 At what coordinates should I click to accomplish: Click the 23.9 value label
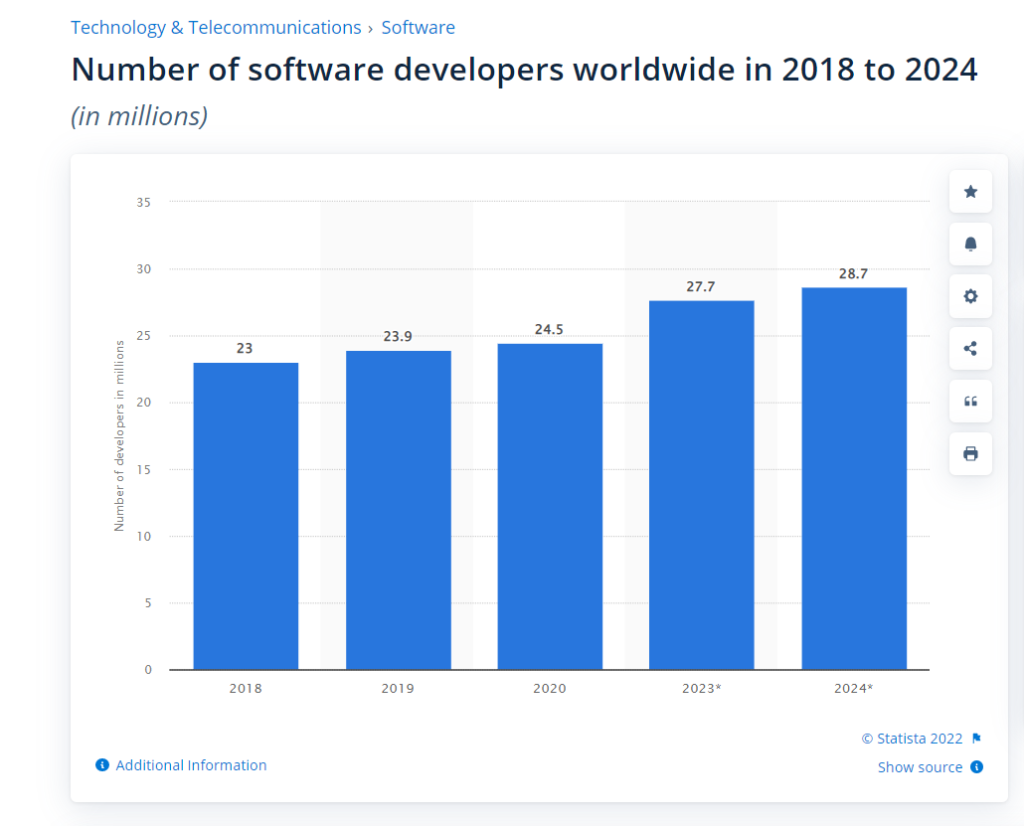pos(397,336)
